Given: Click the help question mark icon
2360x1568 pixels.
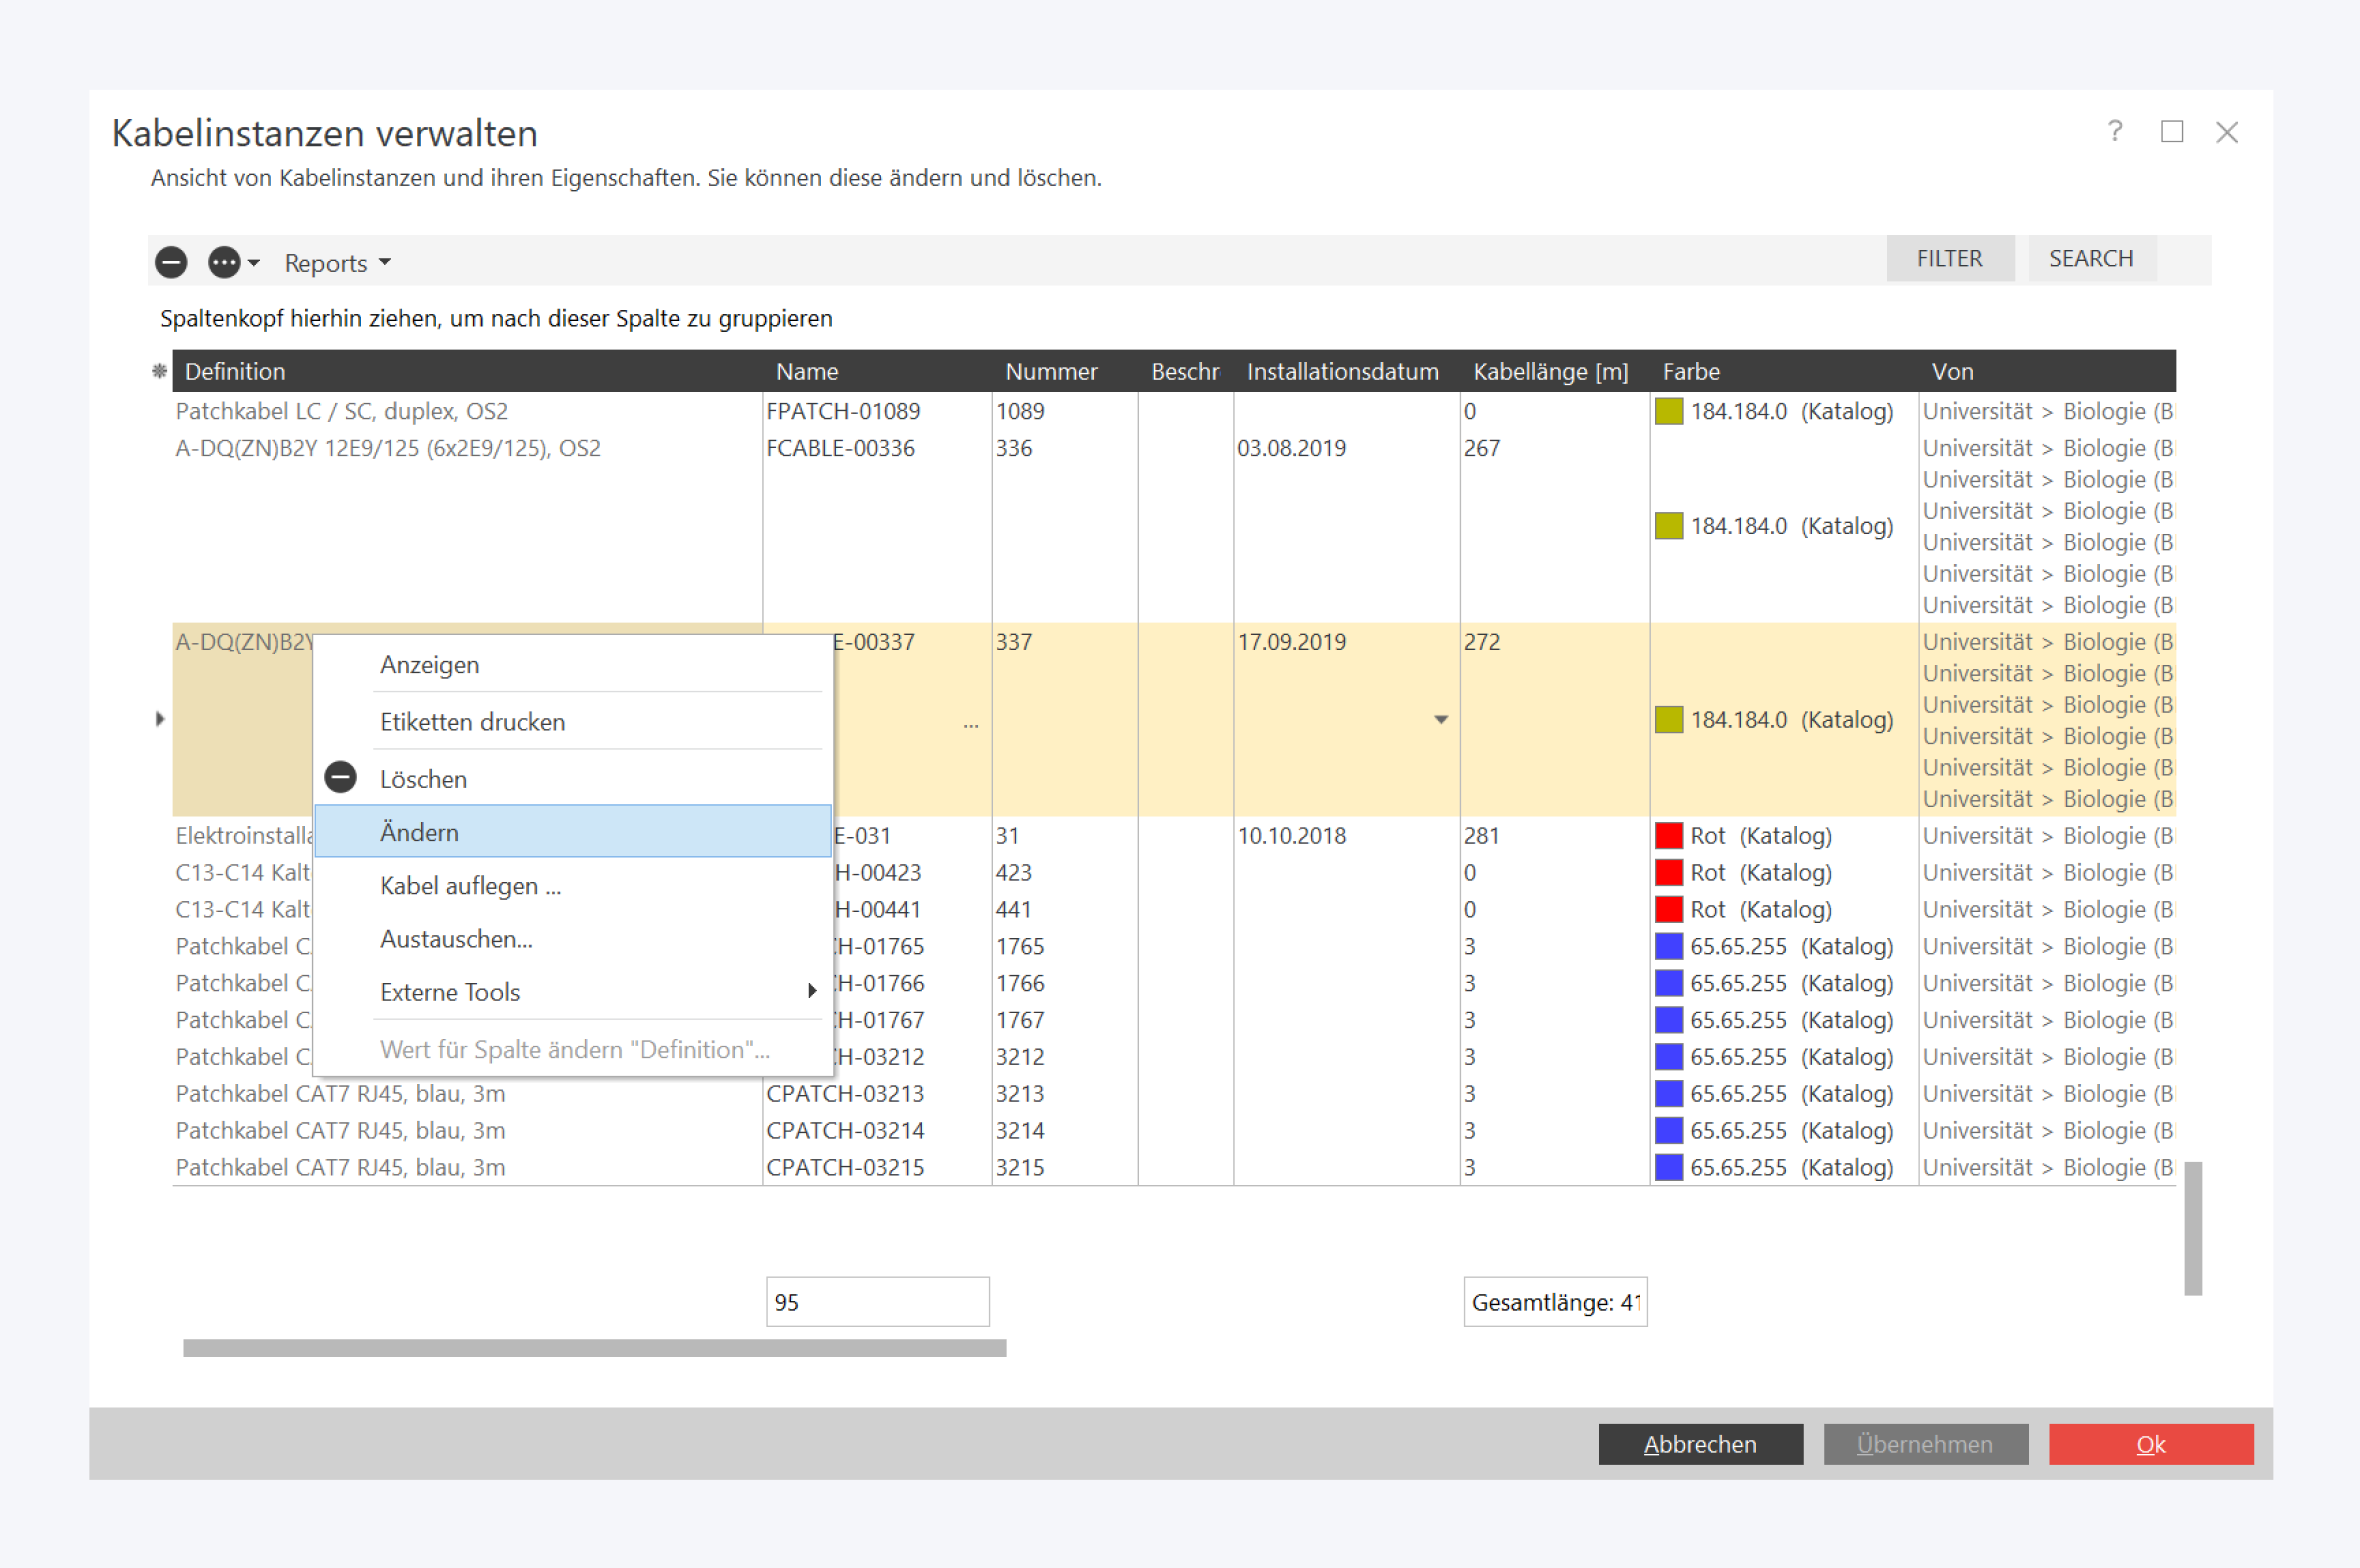Looking at the screenshot, I should pos(2114,131).
